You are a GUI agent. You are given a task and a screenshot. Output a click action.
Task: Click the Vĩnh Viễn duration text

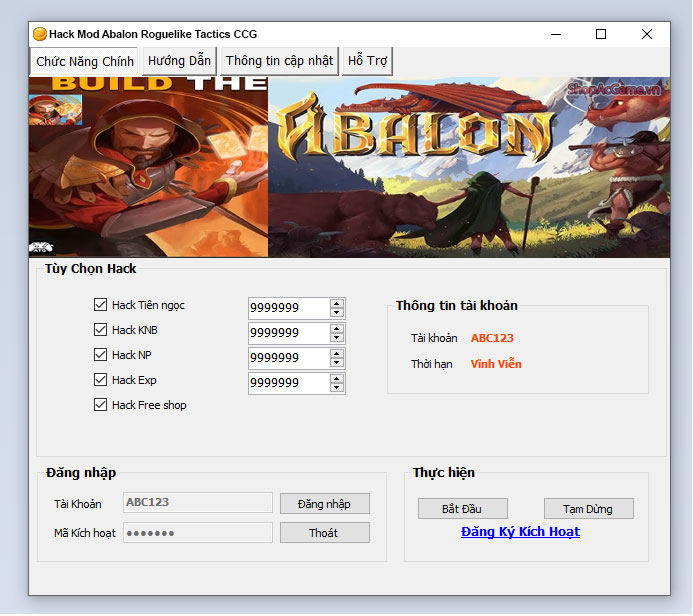click(496, 364)
